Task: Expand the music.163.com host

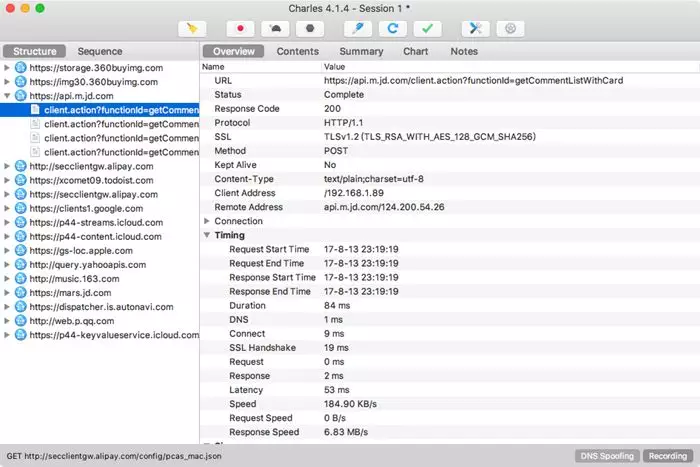Action: [x=7, y=279]
